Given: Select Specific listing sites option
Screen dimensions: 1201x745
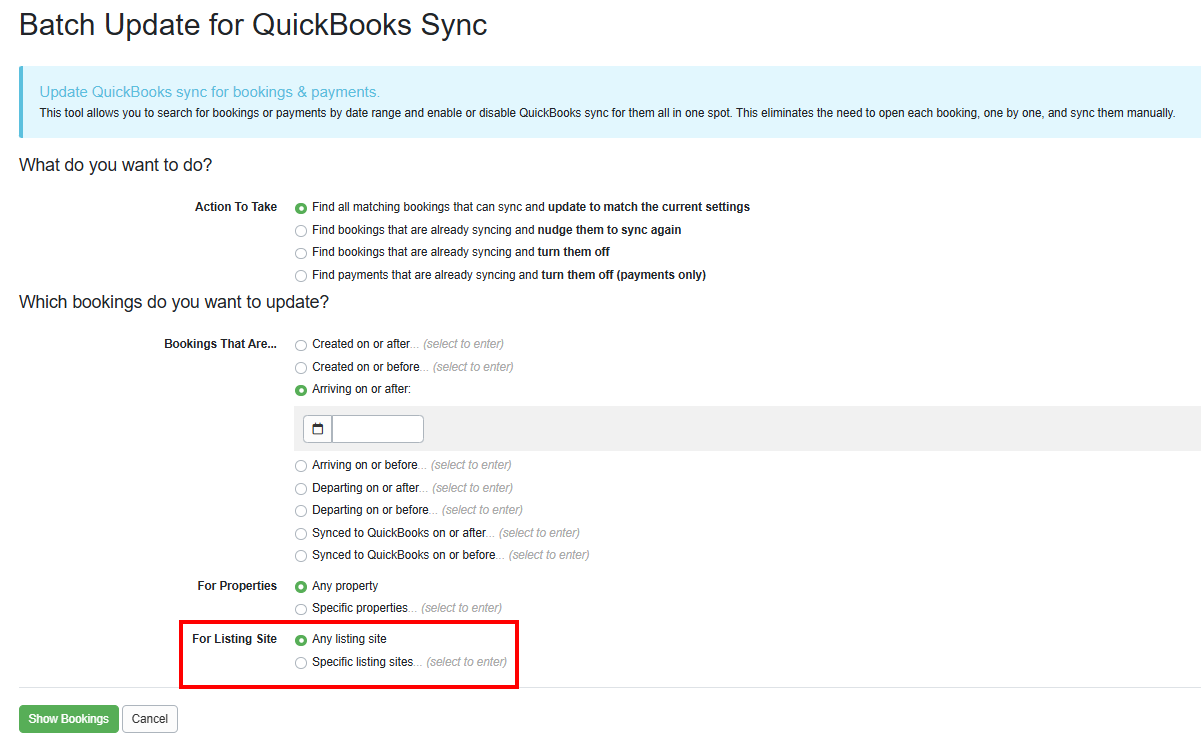Looking at the screenshot, I should [300, 661].
